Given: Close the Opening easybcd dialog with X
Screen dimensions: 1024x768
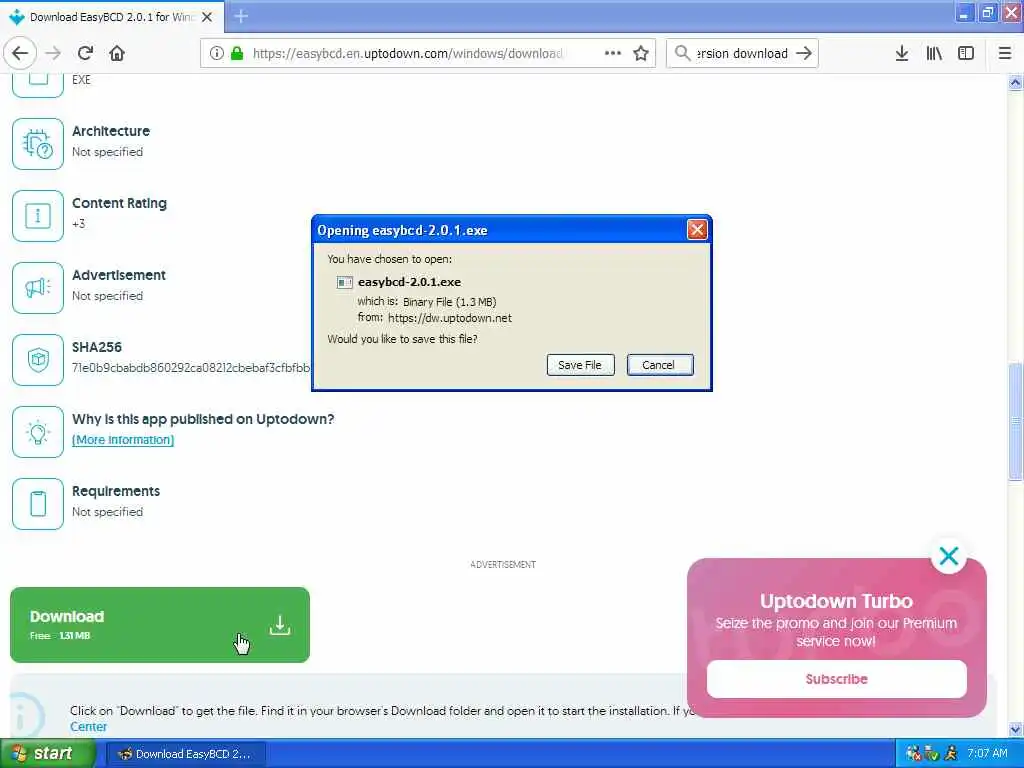Looking at the screenshot, I should click(x=697, y=230).
